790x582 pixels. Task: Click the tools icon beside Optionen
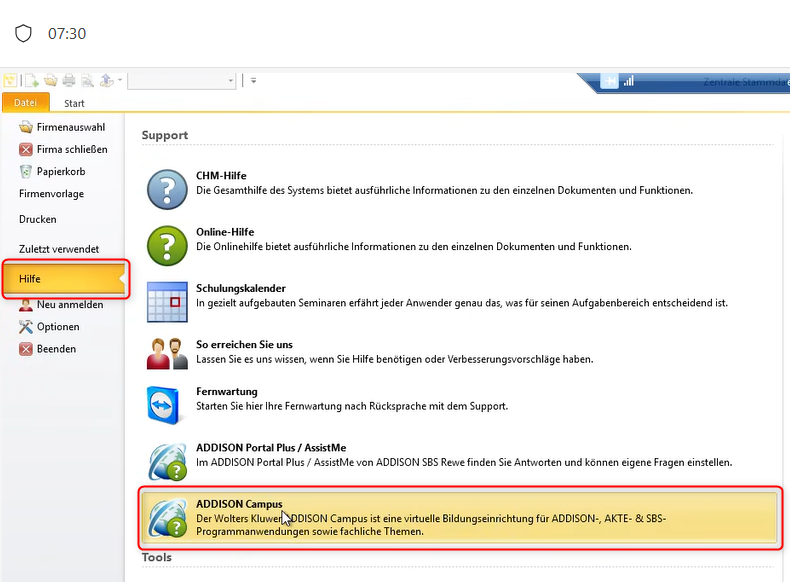[x=26, y=327]
